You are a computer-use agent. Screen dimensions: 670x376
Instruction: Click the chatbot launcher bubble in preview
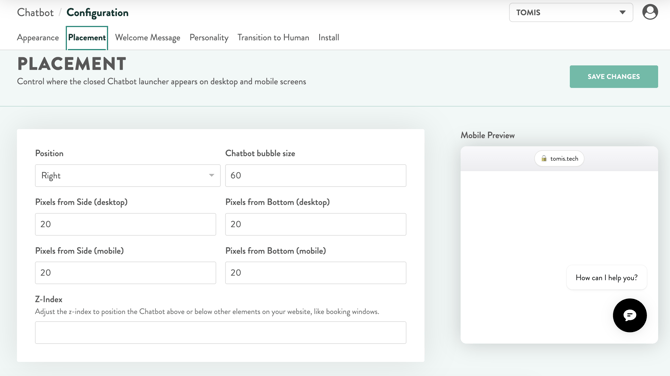coord(629,315)
